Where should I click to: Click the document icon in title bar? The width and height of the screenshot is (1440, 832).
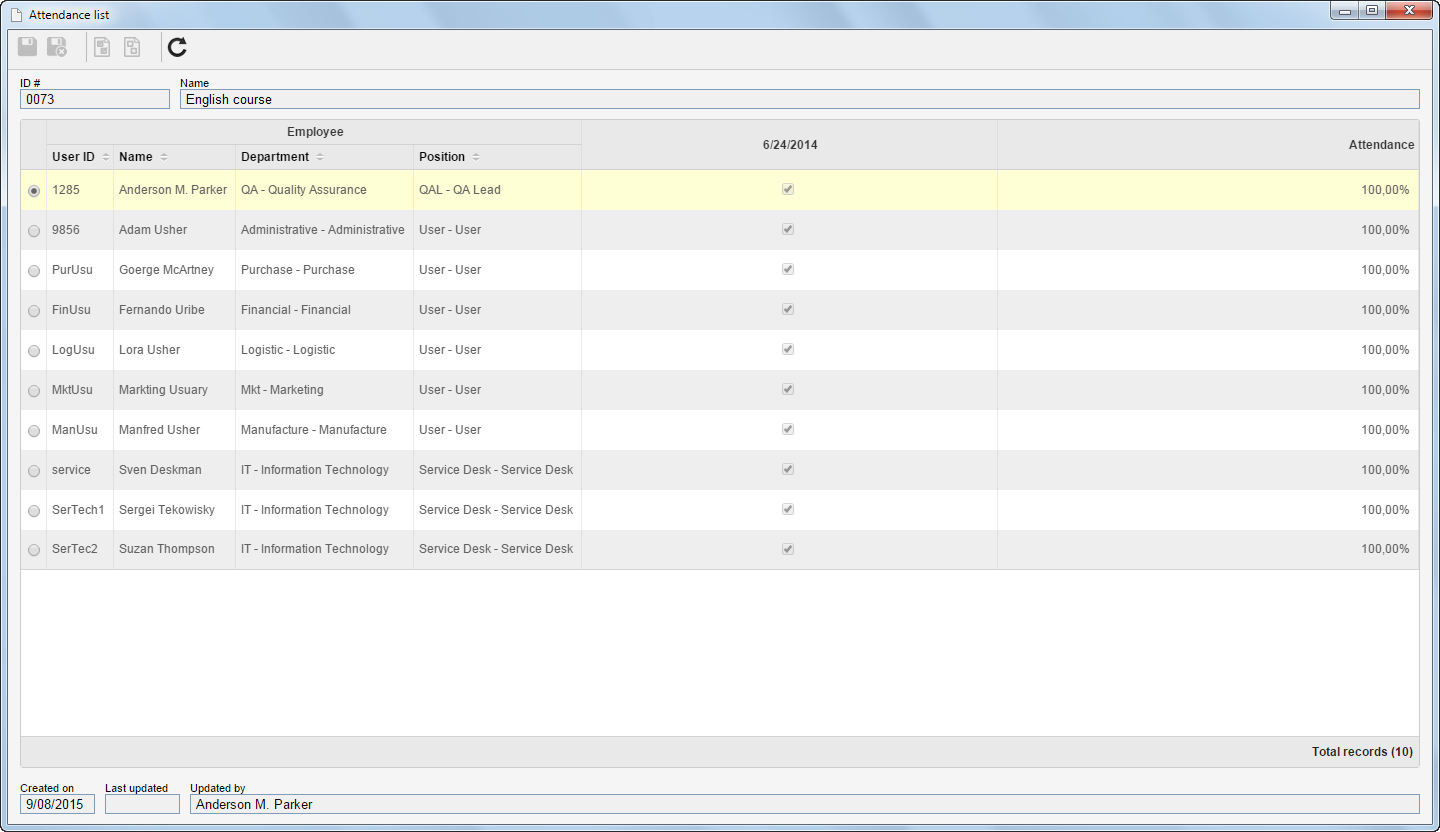[15, 15]
